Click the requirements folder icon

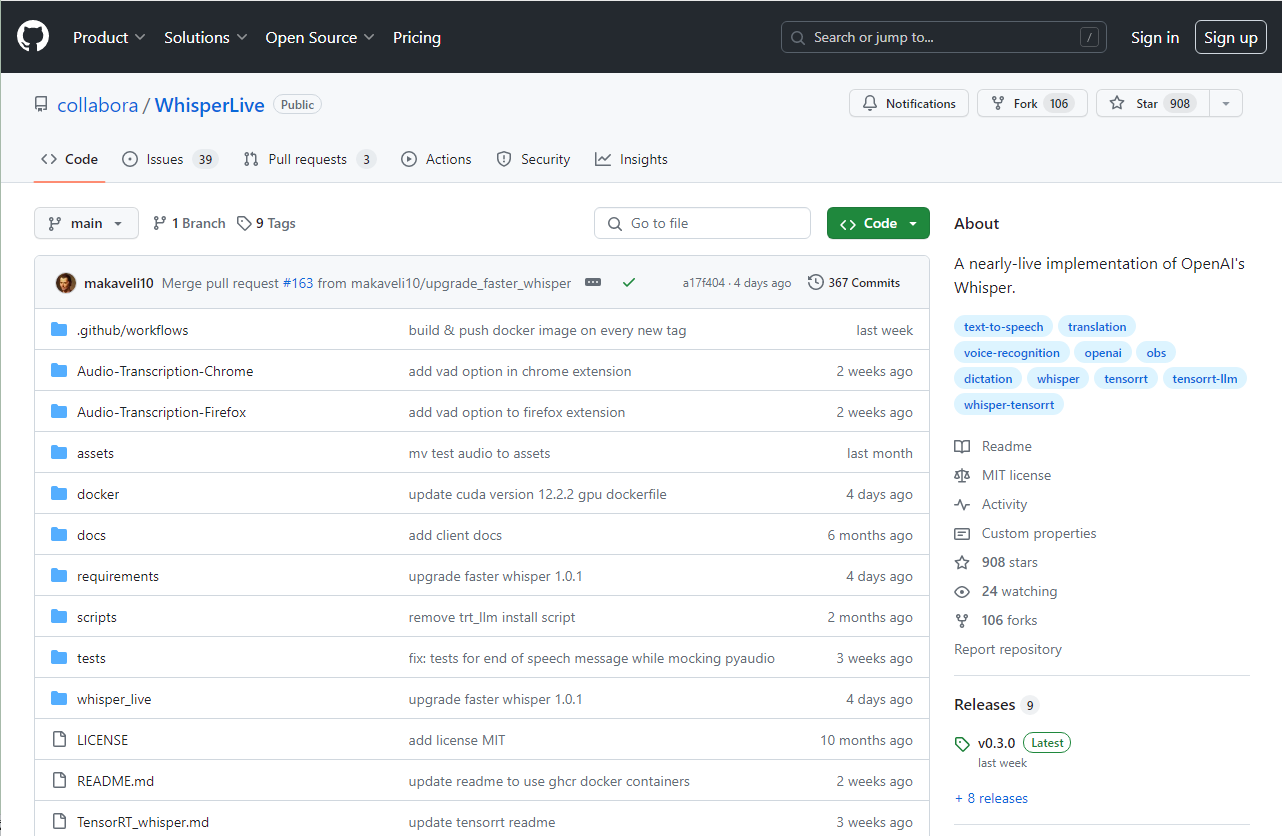point(59,576)
